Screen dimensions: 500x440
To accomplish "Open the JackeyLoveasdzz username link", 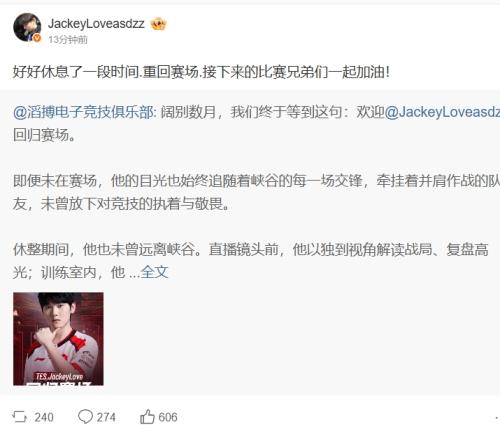I will pyautogui.click(x=96, y=24).
